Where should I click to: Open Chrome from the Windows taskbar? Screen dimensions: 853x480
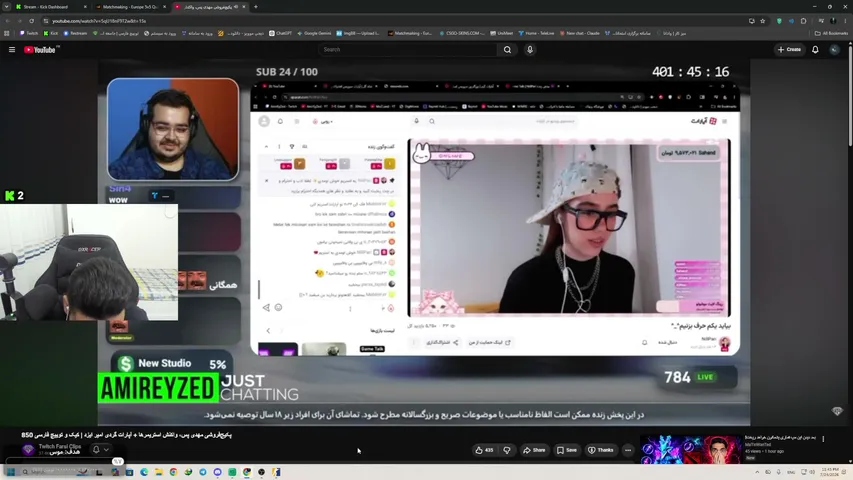point(173,472)
